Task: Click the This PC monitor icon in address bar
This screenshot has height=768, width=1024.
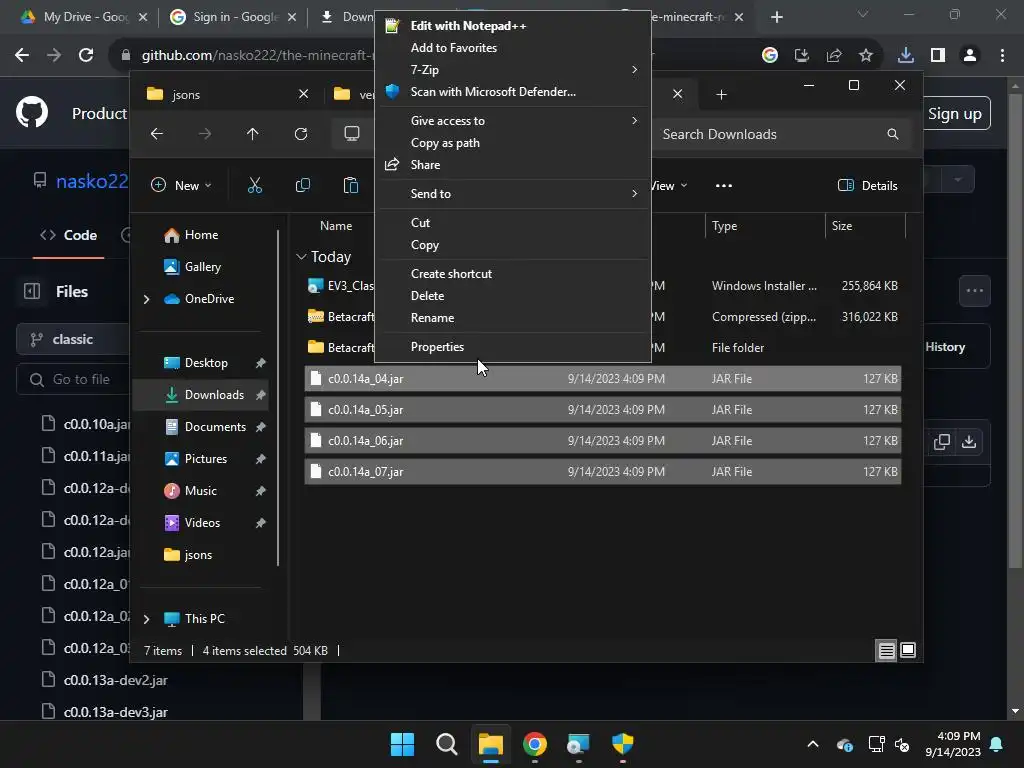Action: [351, 134]
